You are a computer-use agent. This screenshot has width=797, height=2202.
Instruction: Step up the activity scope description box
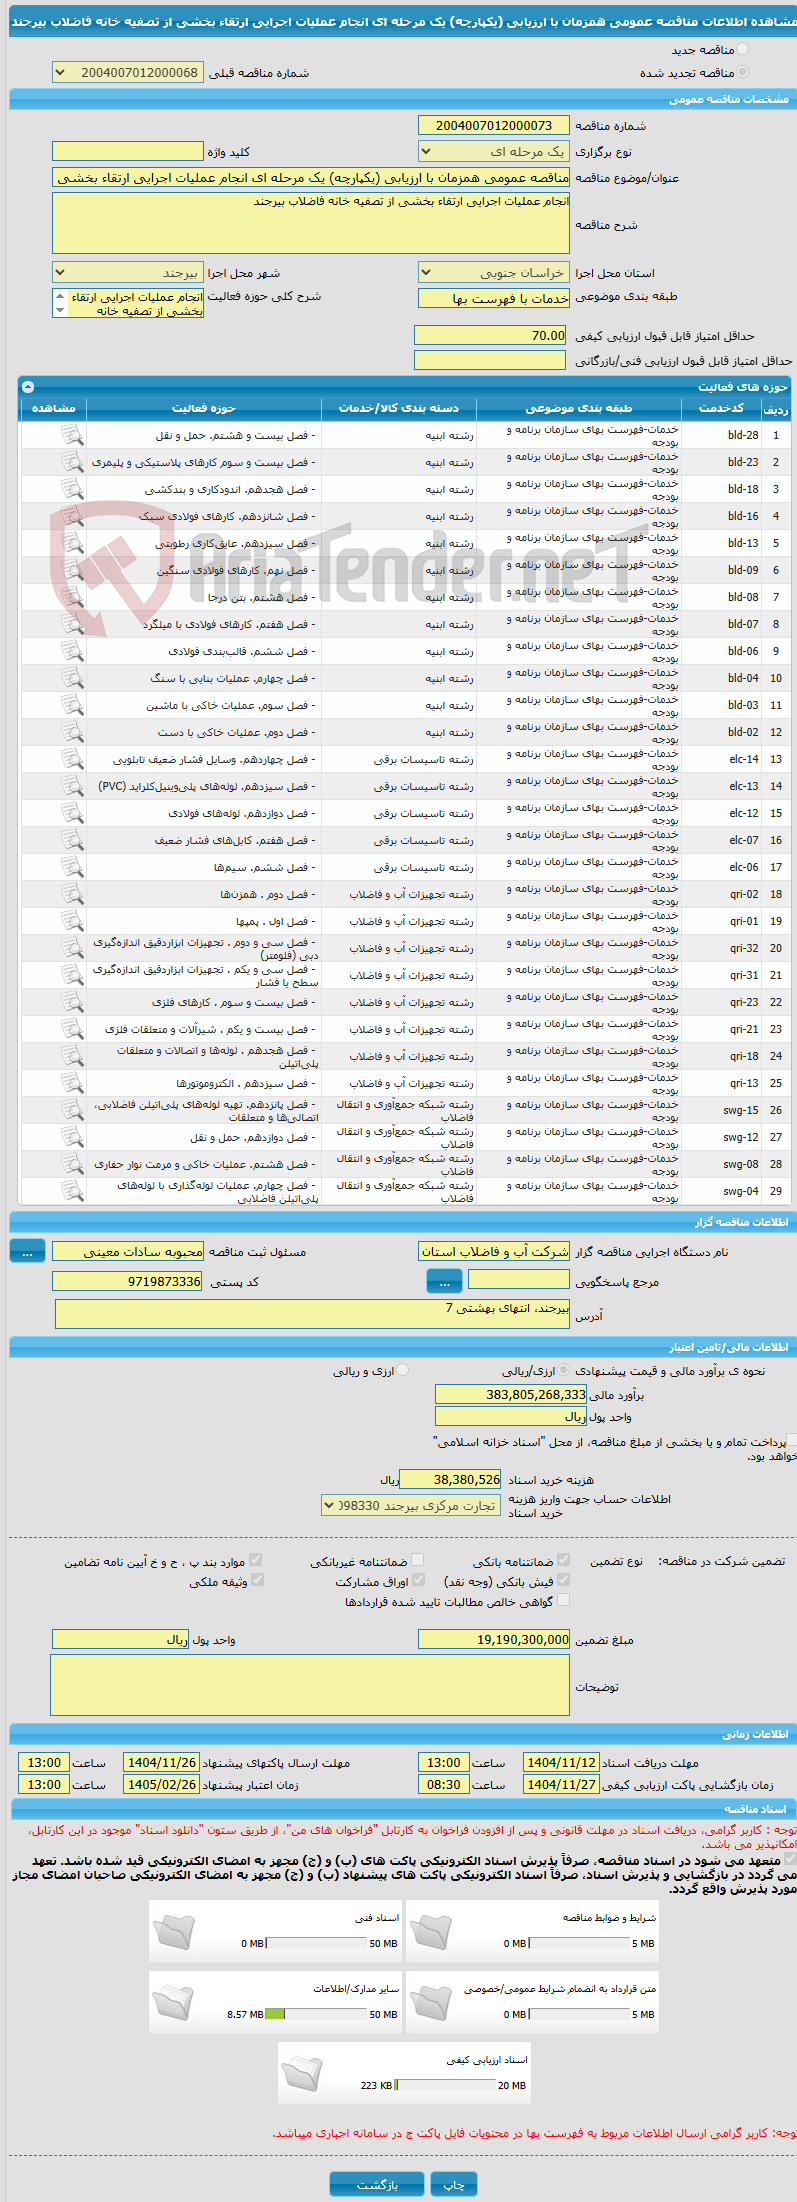click(x=60, y=297)
